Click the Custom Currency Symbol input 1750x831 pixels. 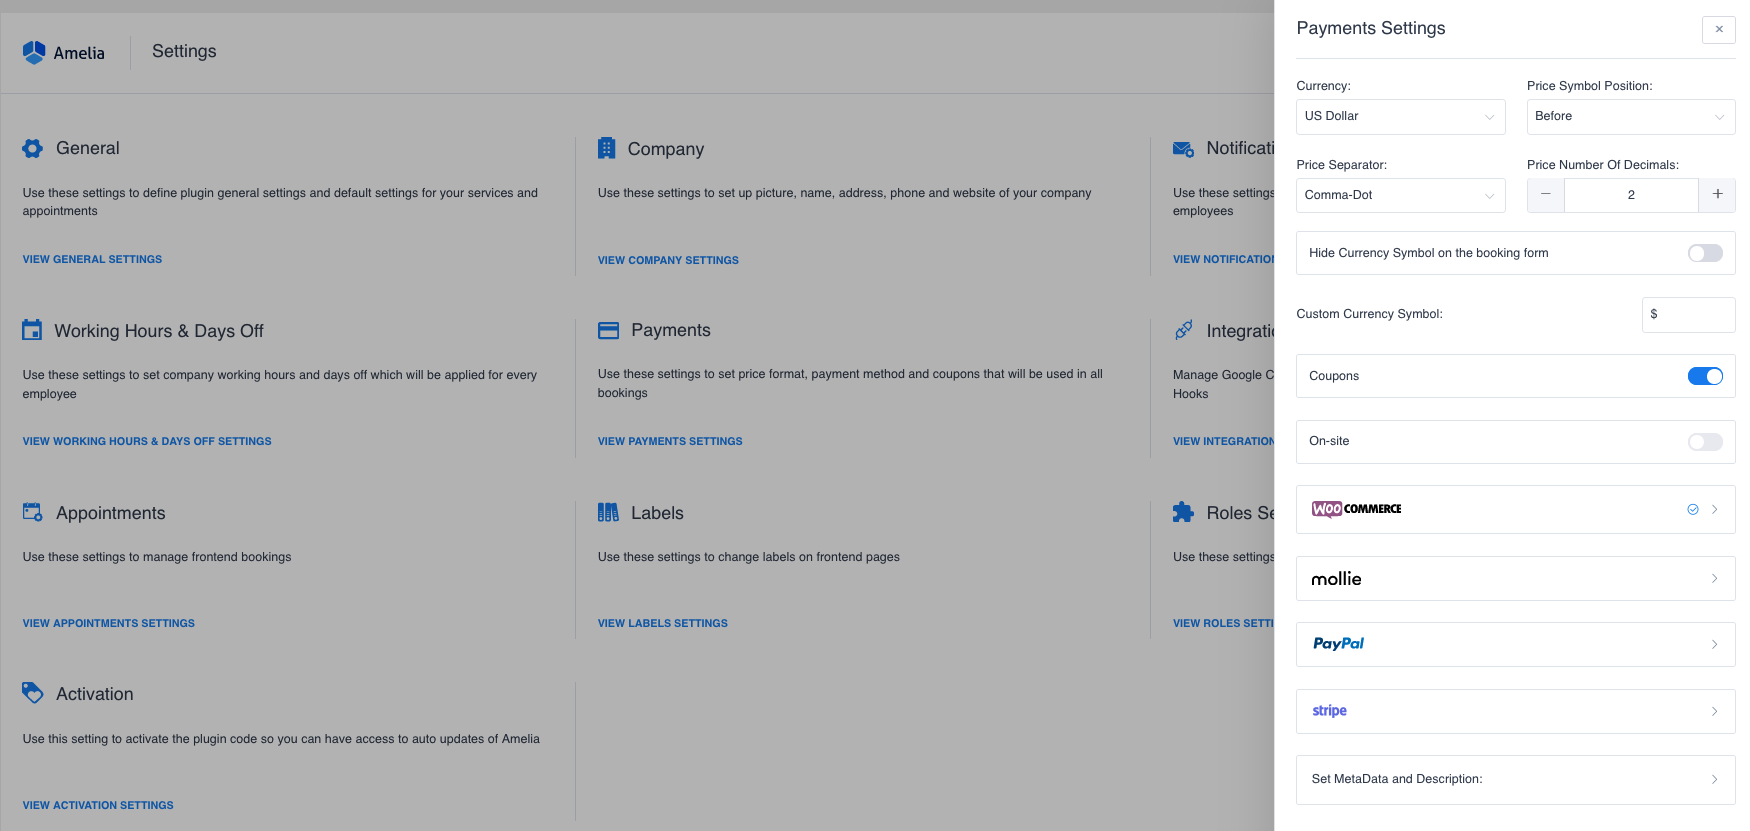(1688, 314)
